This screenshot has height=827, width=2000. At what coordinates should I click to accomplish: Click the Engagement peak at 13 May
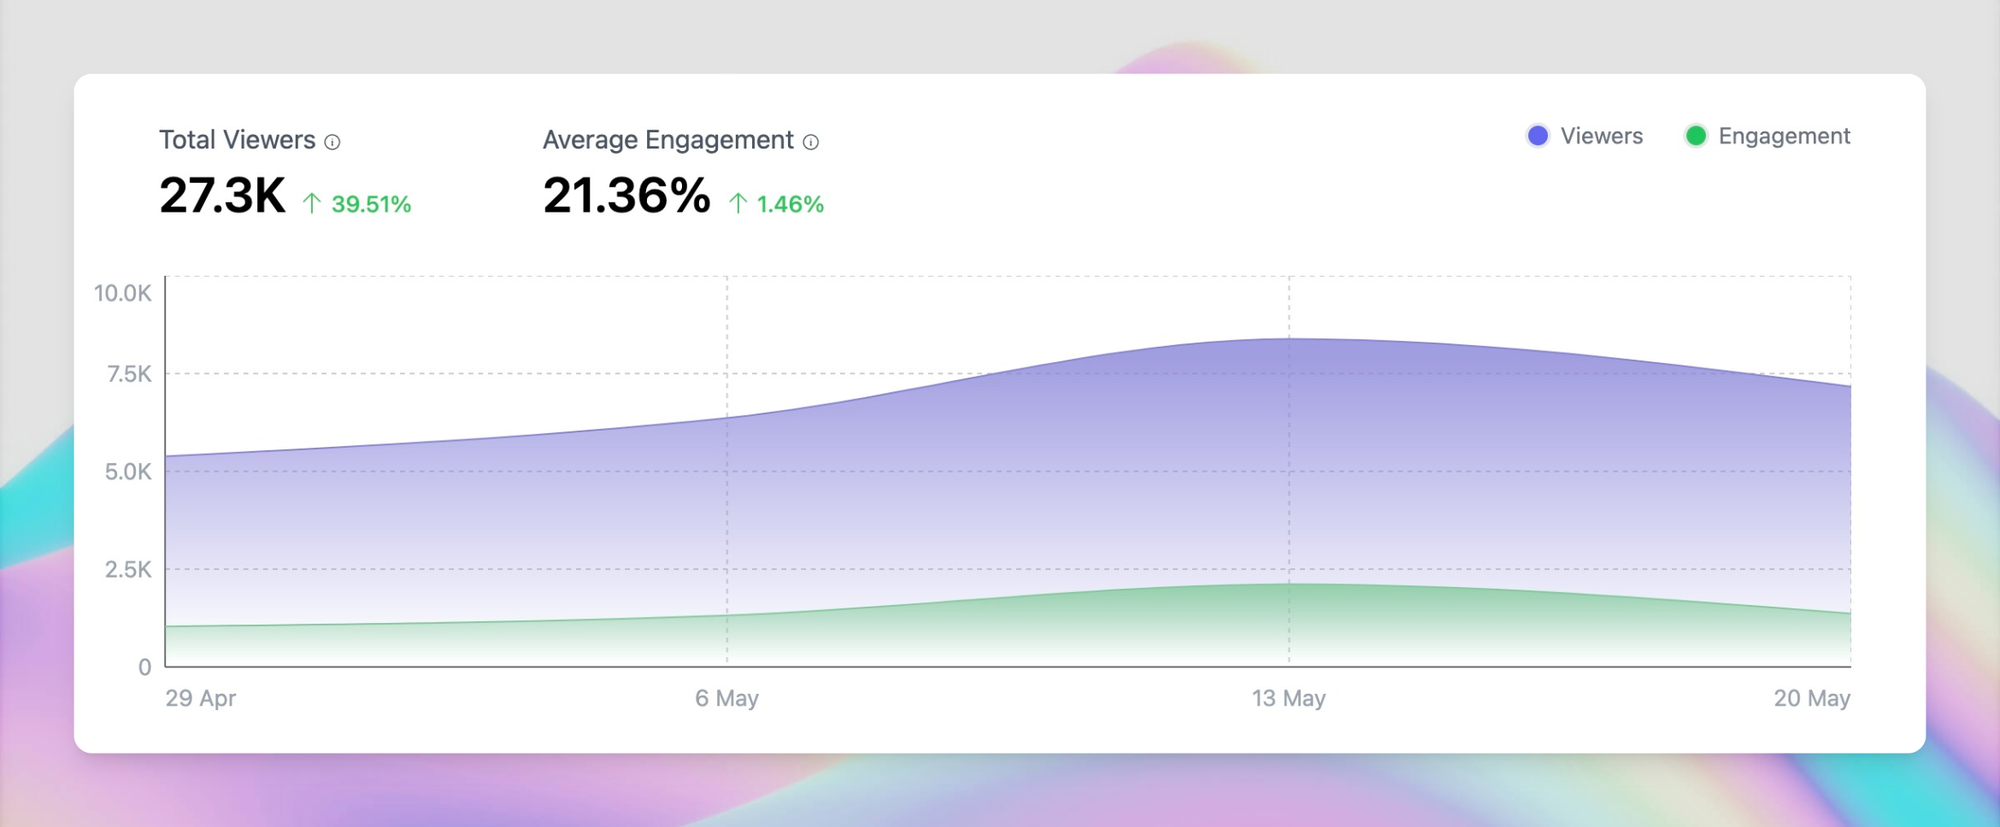coord(1289,584)
